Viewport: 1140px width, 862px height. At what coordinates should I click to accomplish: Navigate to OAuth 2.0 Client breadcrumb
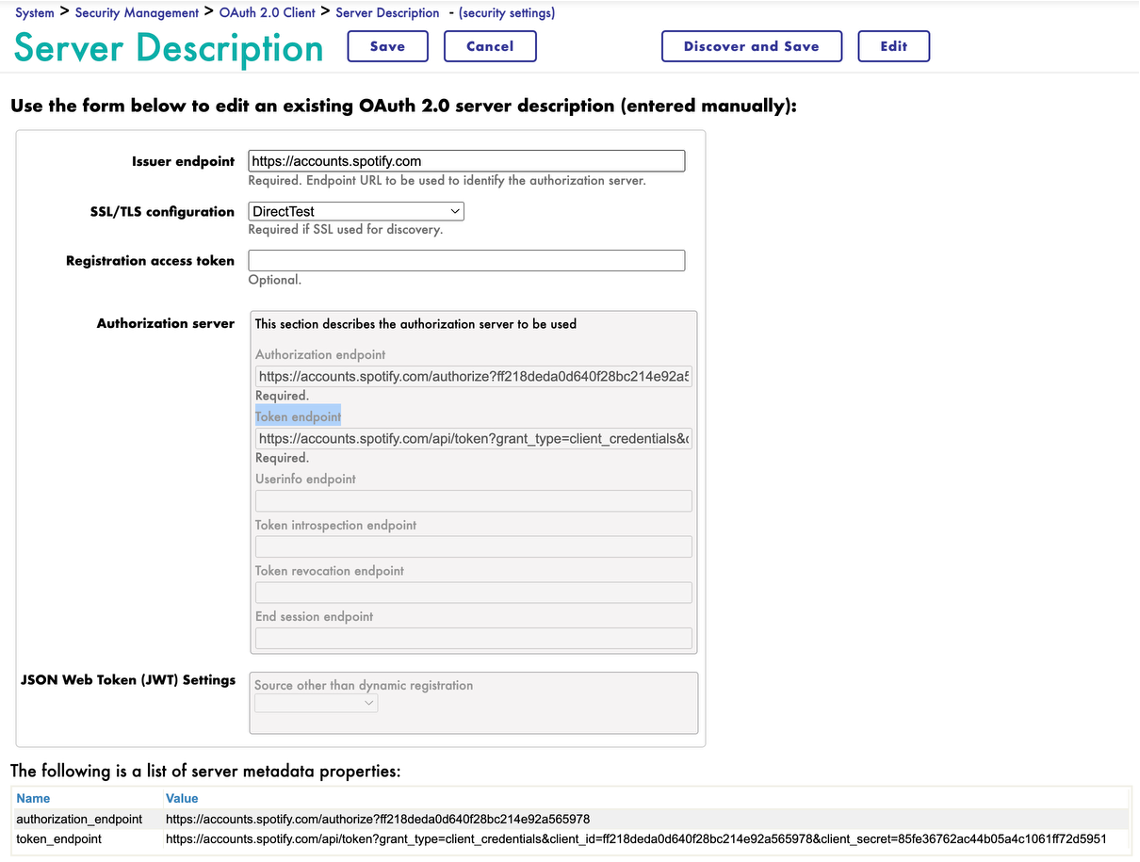pyautogui.click(x=267, y=13)
